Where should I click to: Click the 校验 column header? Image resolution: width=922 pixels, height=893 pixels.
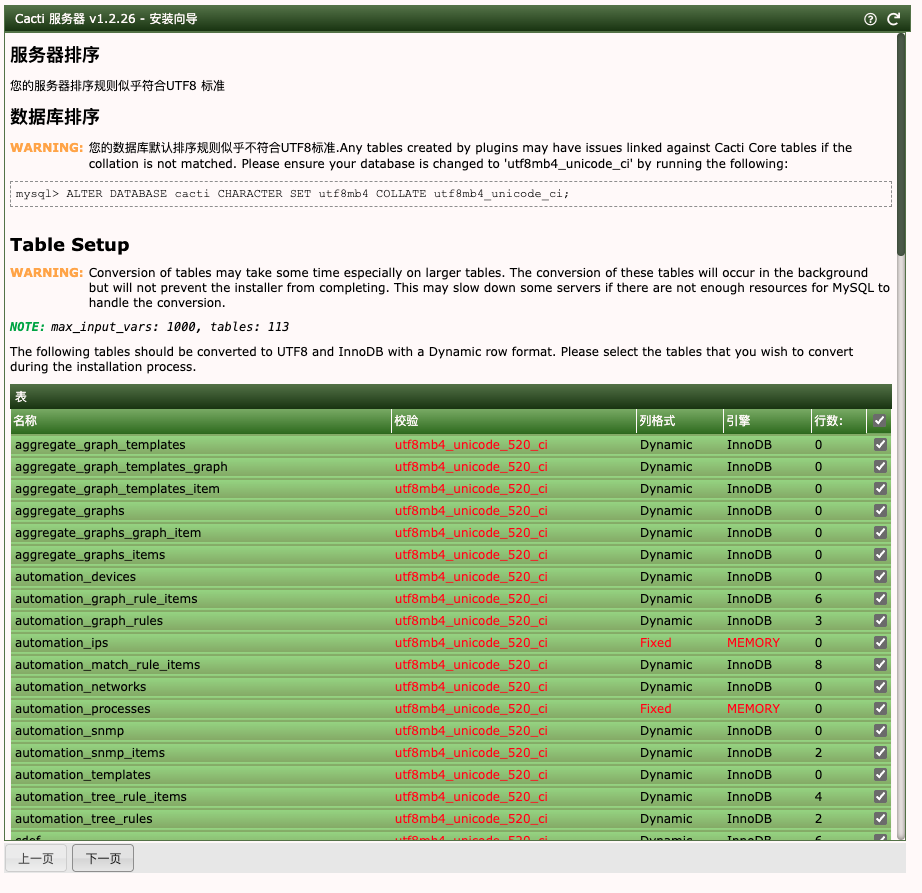pyautogui.click(x=513, y=421)
